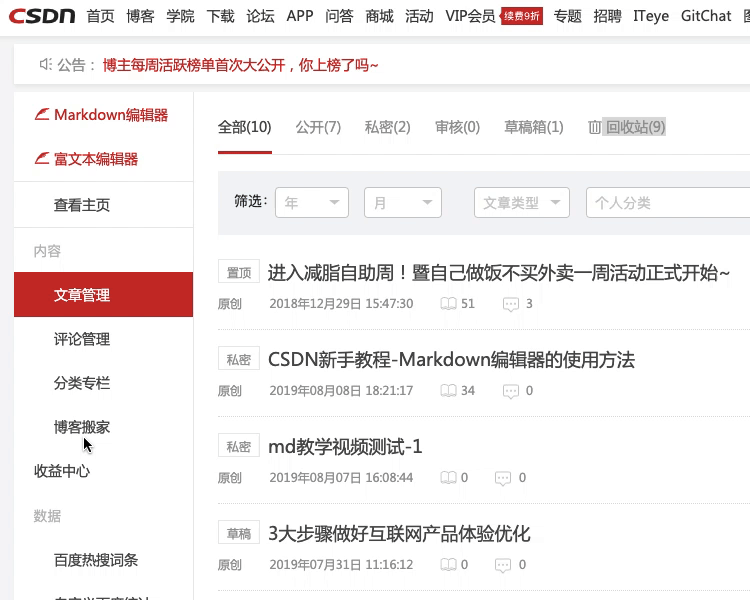Select 评论管理 in sidebar
750x600 pixels.
pos(82,339)
